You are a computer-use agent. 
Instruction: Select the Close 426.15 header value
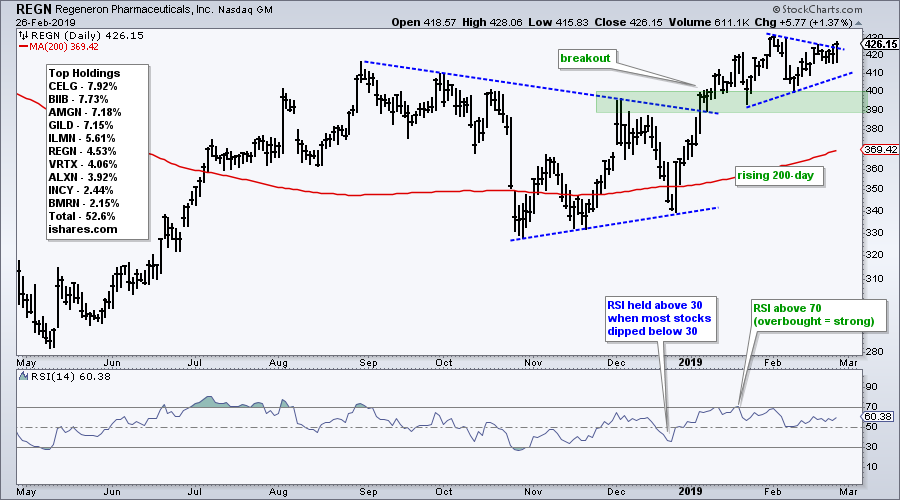point(629,22)
